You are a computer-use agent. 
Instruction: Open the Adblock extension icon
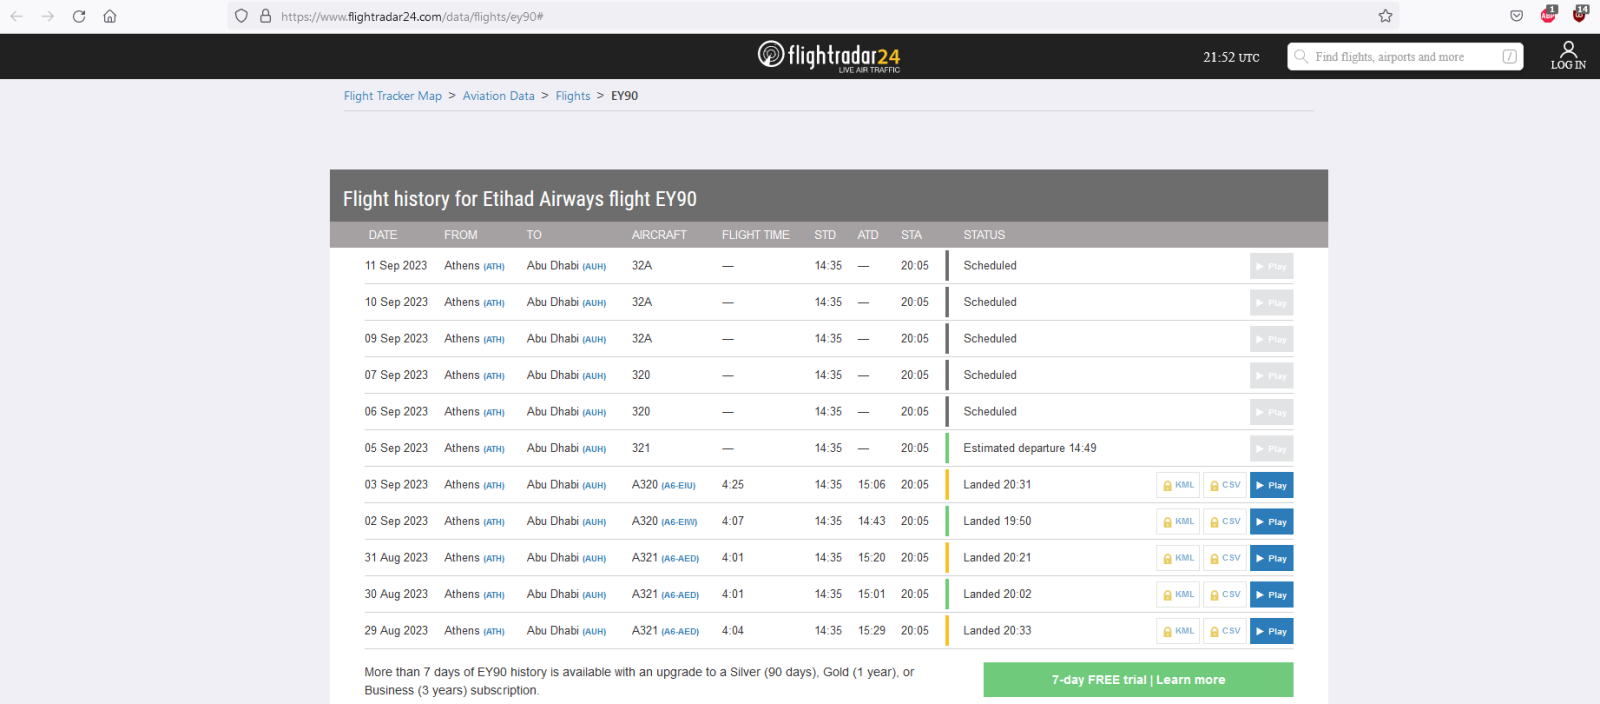1548,14
